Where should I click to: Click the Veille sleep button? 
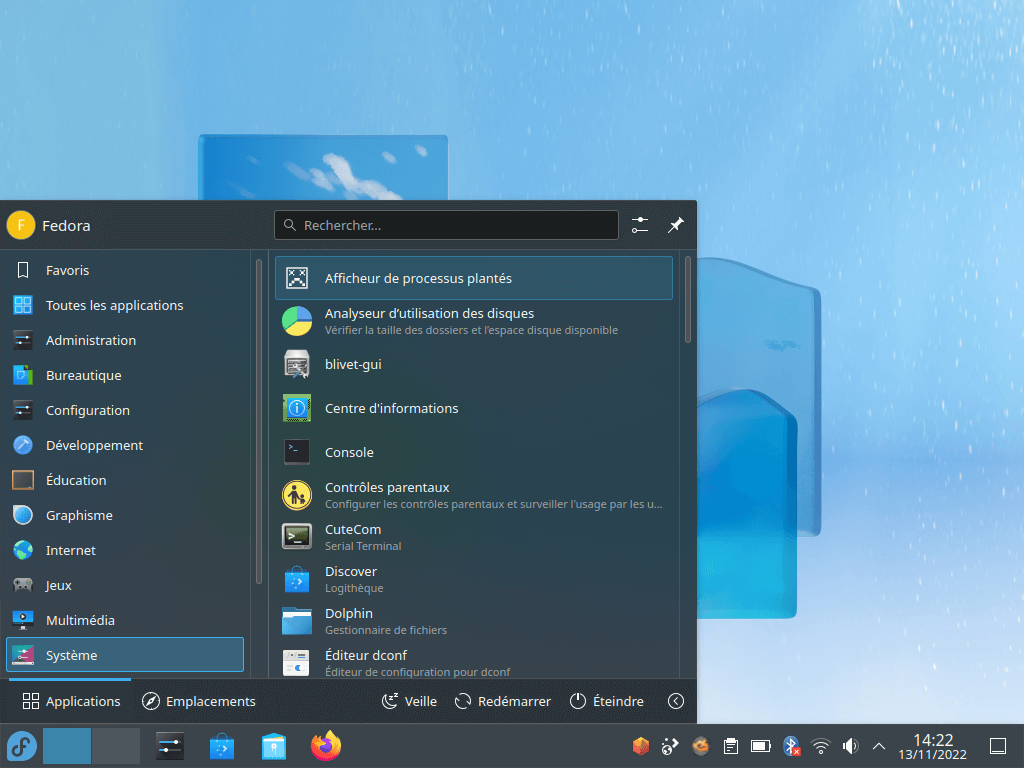coord(409,701)
